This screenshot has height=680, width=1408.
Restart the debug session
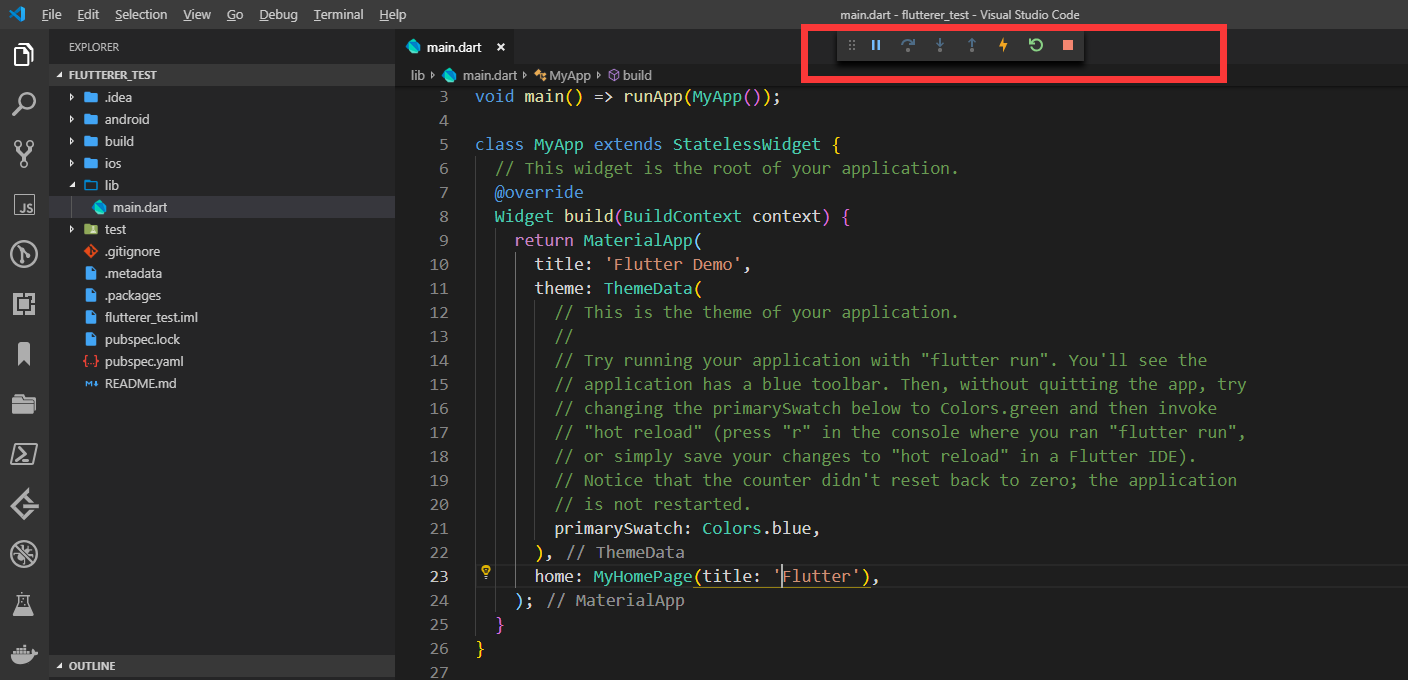[x=1036, y=45]
